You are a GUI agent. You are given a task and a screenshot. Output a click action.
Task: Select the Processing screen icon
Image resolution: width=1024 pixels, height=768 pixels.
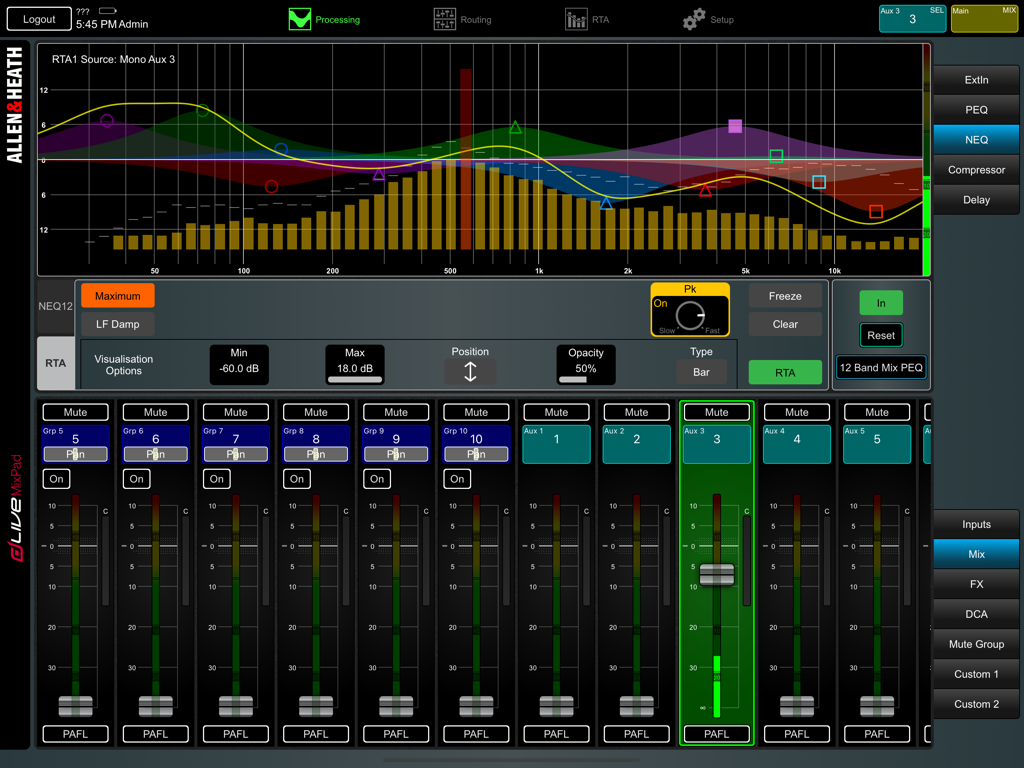click(x=299, y=18)
